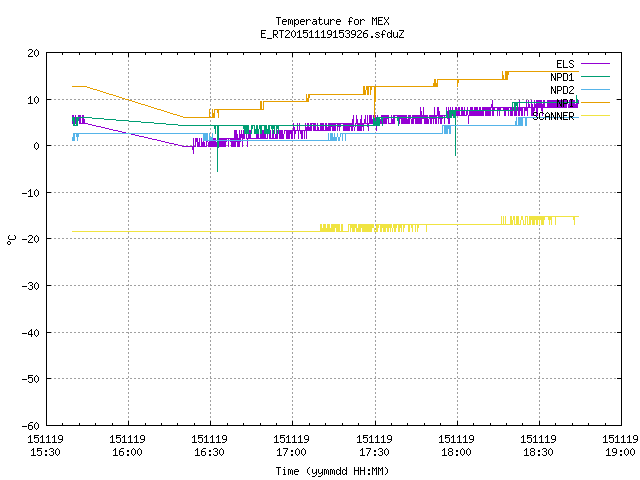Click the x-axis label '151119 16:00'

[x=127, y=446]
